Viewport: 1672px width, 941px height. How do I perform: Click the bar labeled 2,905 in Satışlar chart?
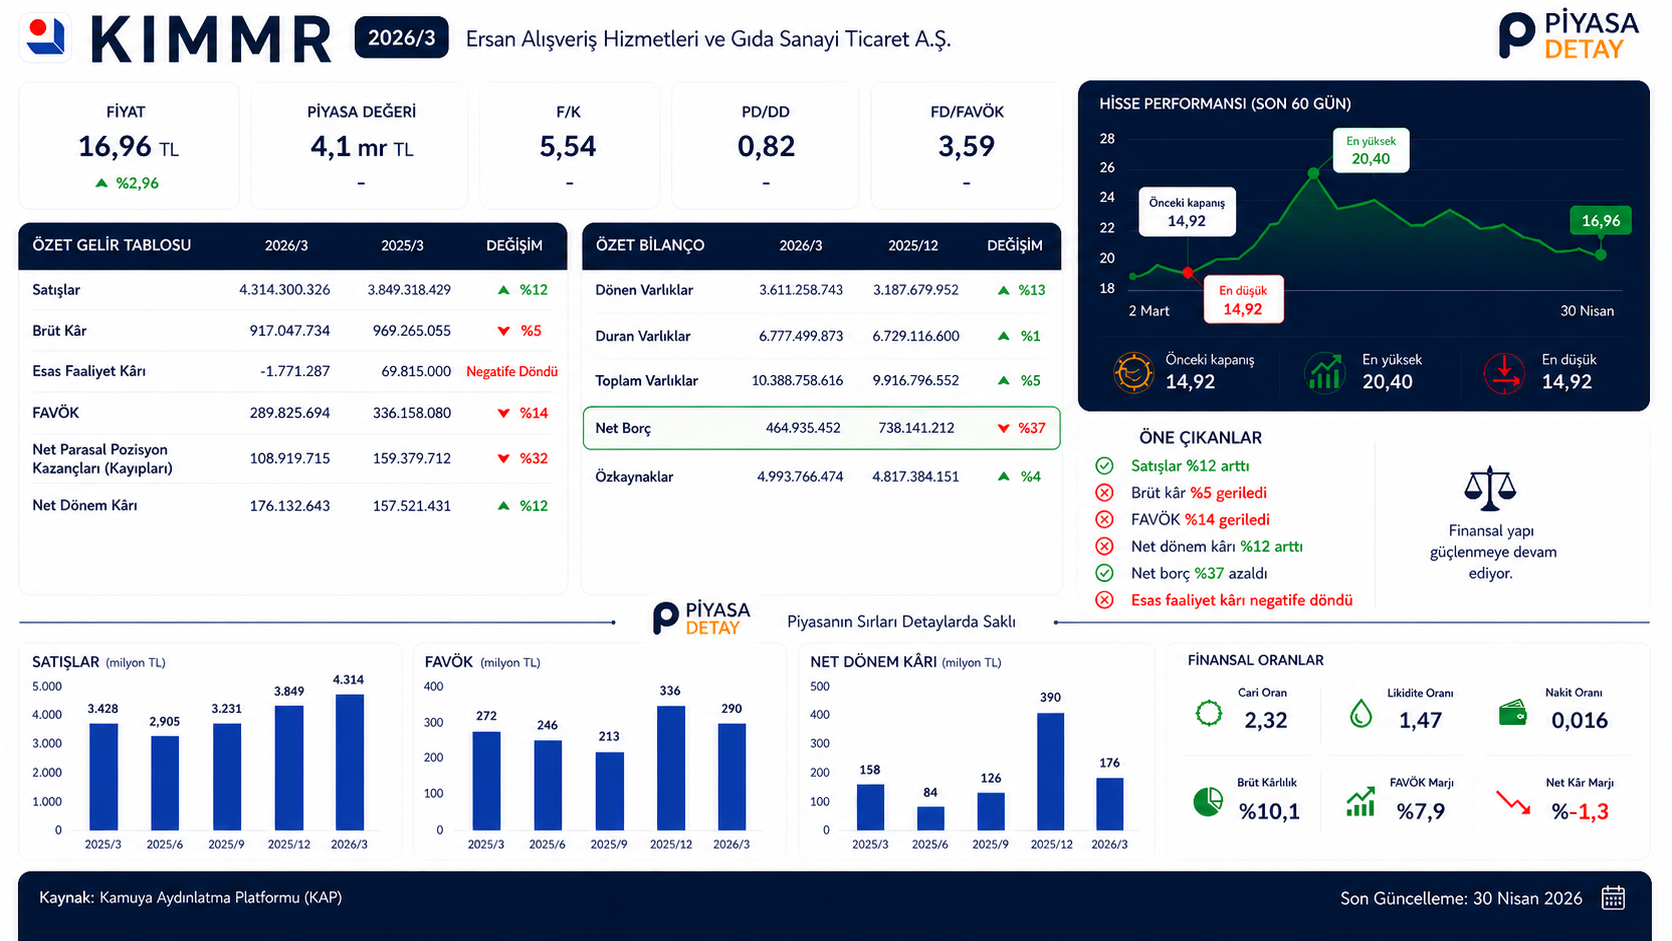click(165, 783)
